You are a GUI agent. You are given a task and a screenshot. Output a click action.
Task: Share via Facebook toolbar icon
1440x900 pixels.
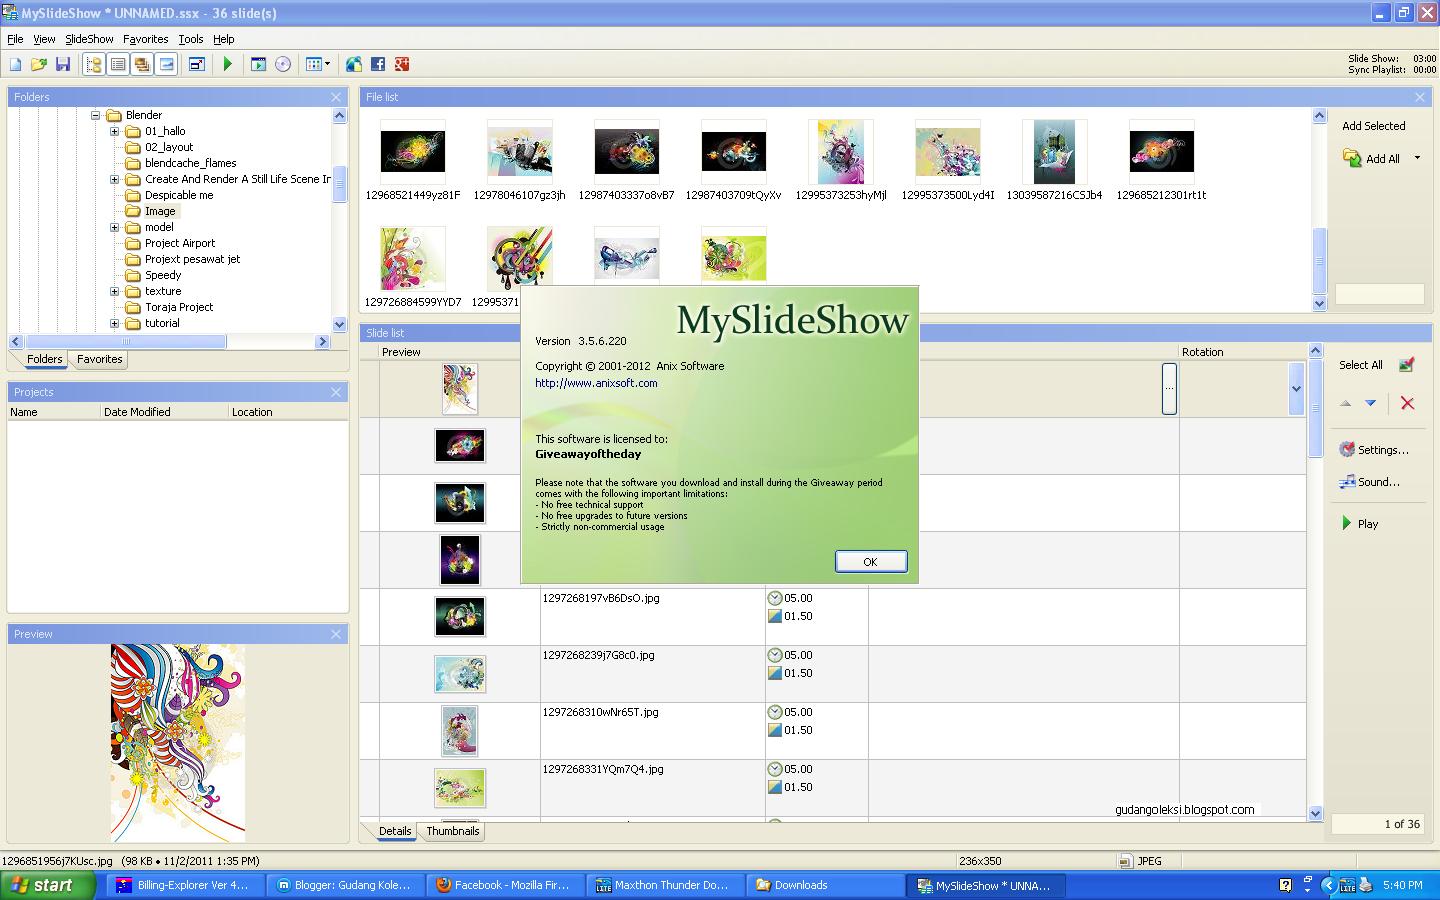coord(378,64)
